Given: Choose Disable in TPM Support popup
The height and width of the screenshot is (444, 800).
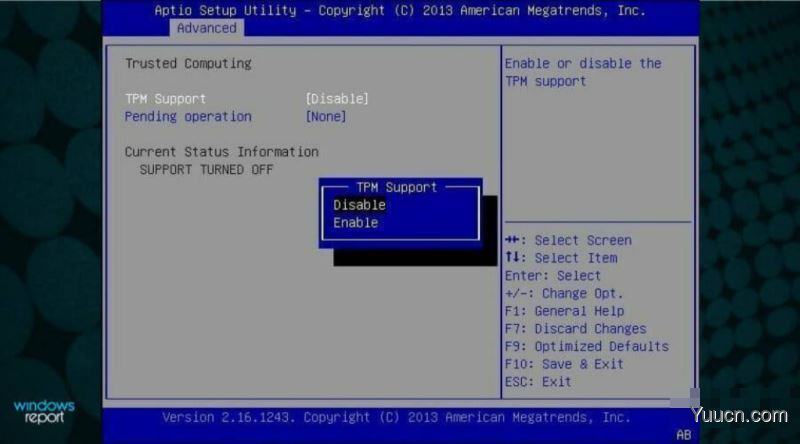Looking at the screenshot, I should (359, 205).
